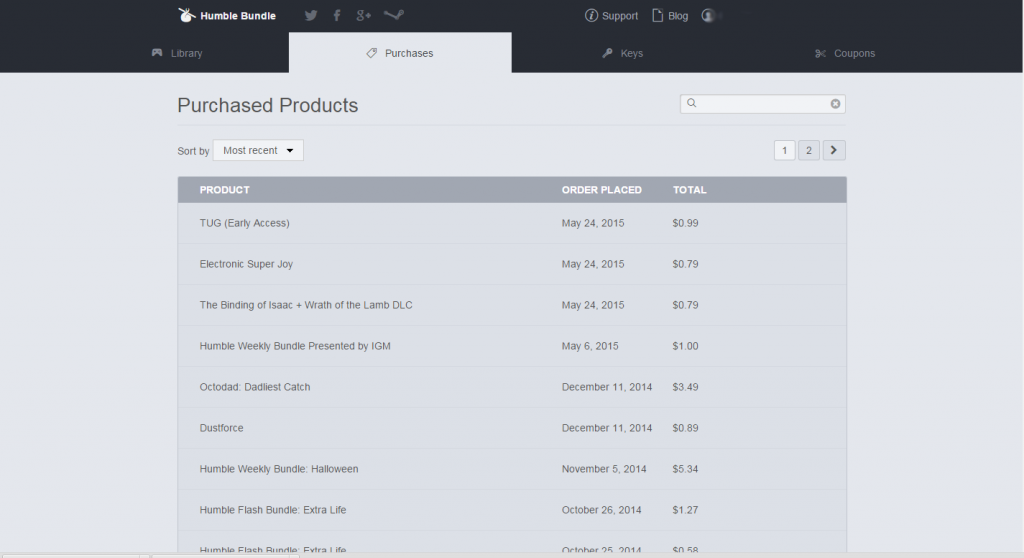
Task: Click the $0.99 total for TUG
Action: point(685,223)
